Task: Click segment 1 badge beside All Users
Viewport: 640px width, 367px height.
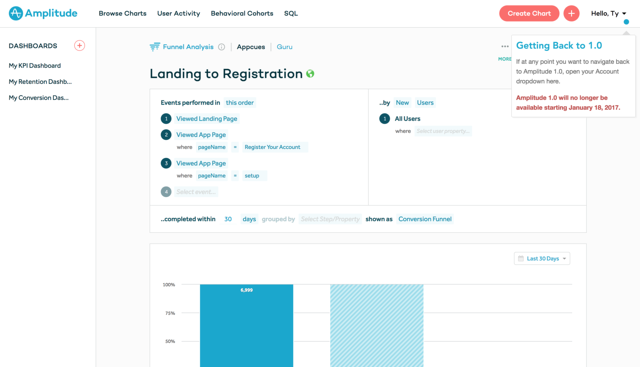Action: coord(384,119)
